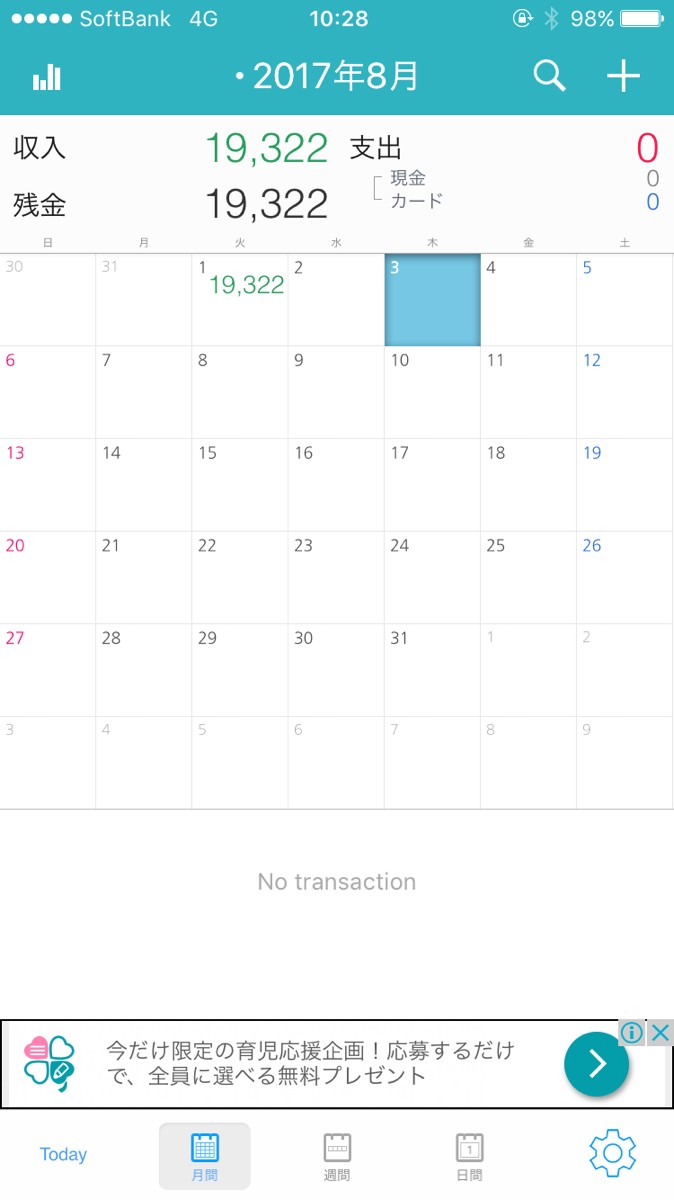Image resolution: width=674 pixels, height=1200 pixels.
Task: Tap the ad arrow button
Action: click(x=596, y=1064)
